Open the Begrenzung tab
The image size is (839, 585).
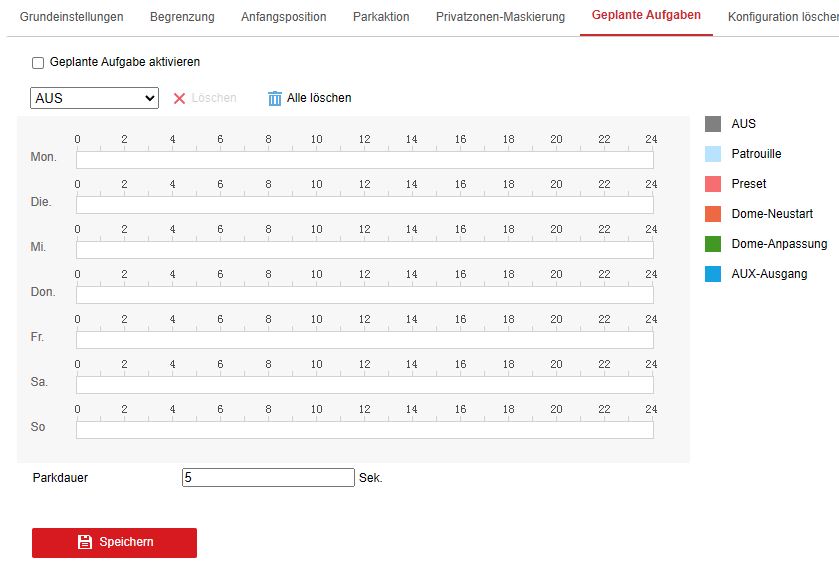coord(182,17)
